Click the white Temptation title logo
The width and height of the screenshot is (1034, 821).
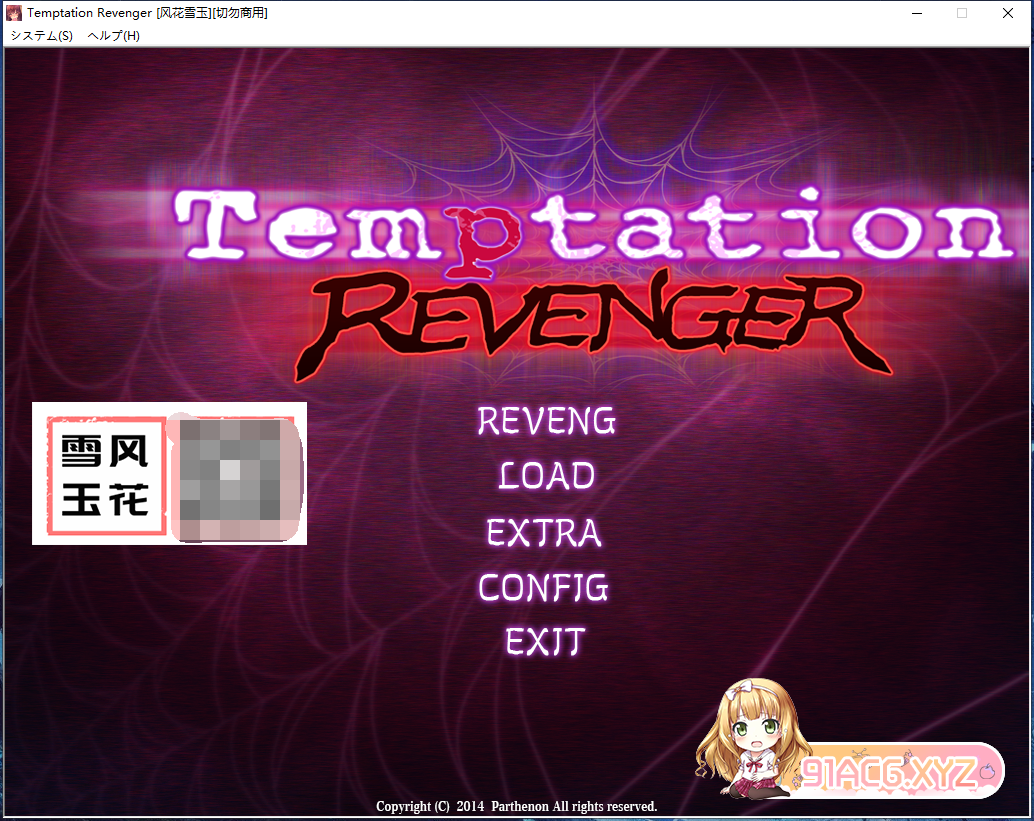(x=590, y=225)
